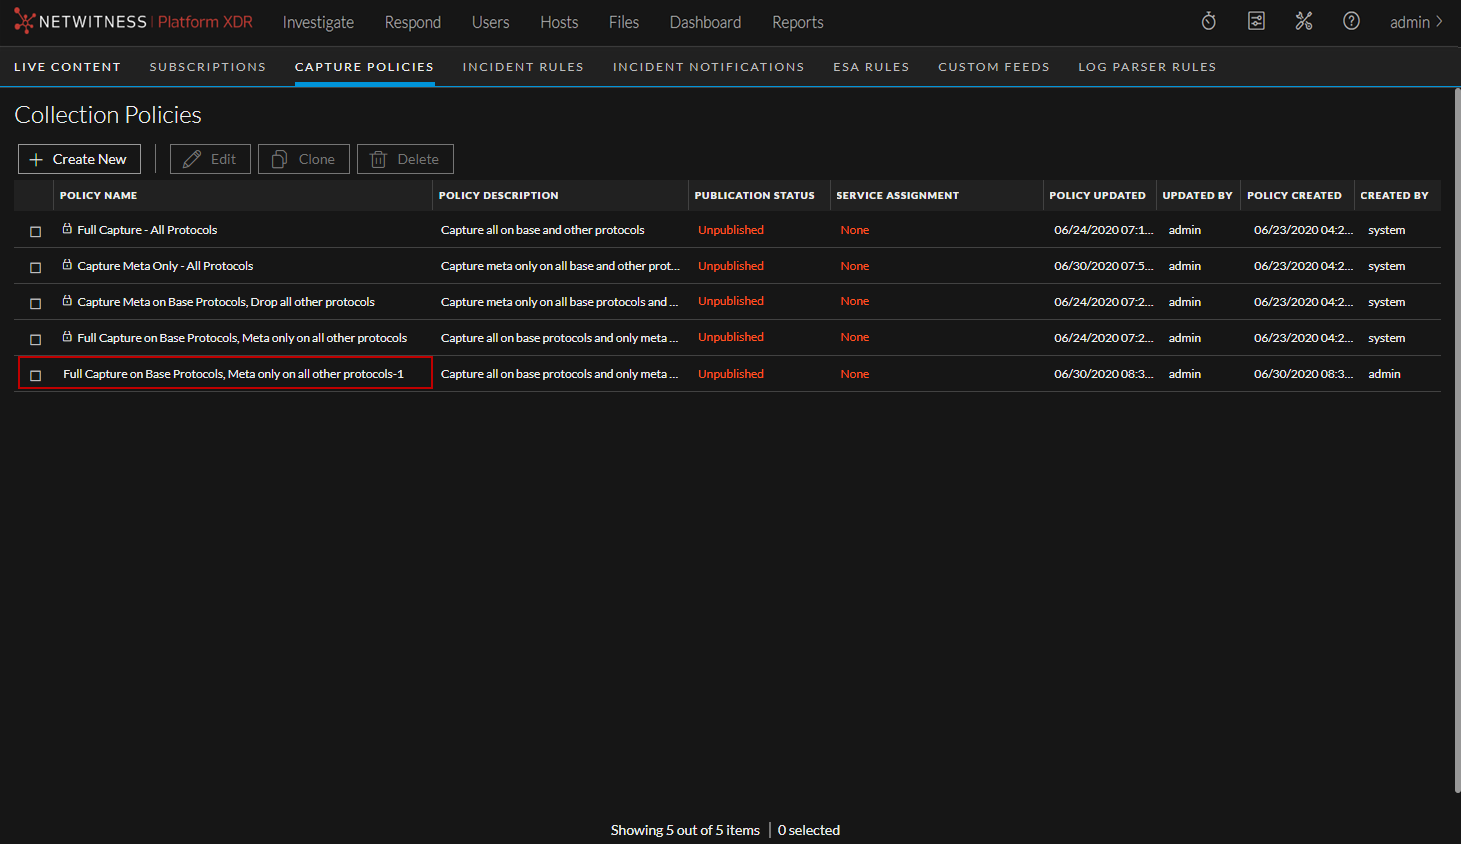1461x844 pixels.
Task: Click the Unpublished status on first row
Action: point(730,230)
